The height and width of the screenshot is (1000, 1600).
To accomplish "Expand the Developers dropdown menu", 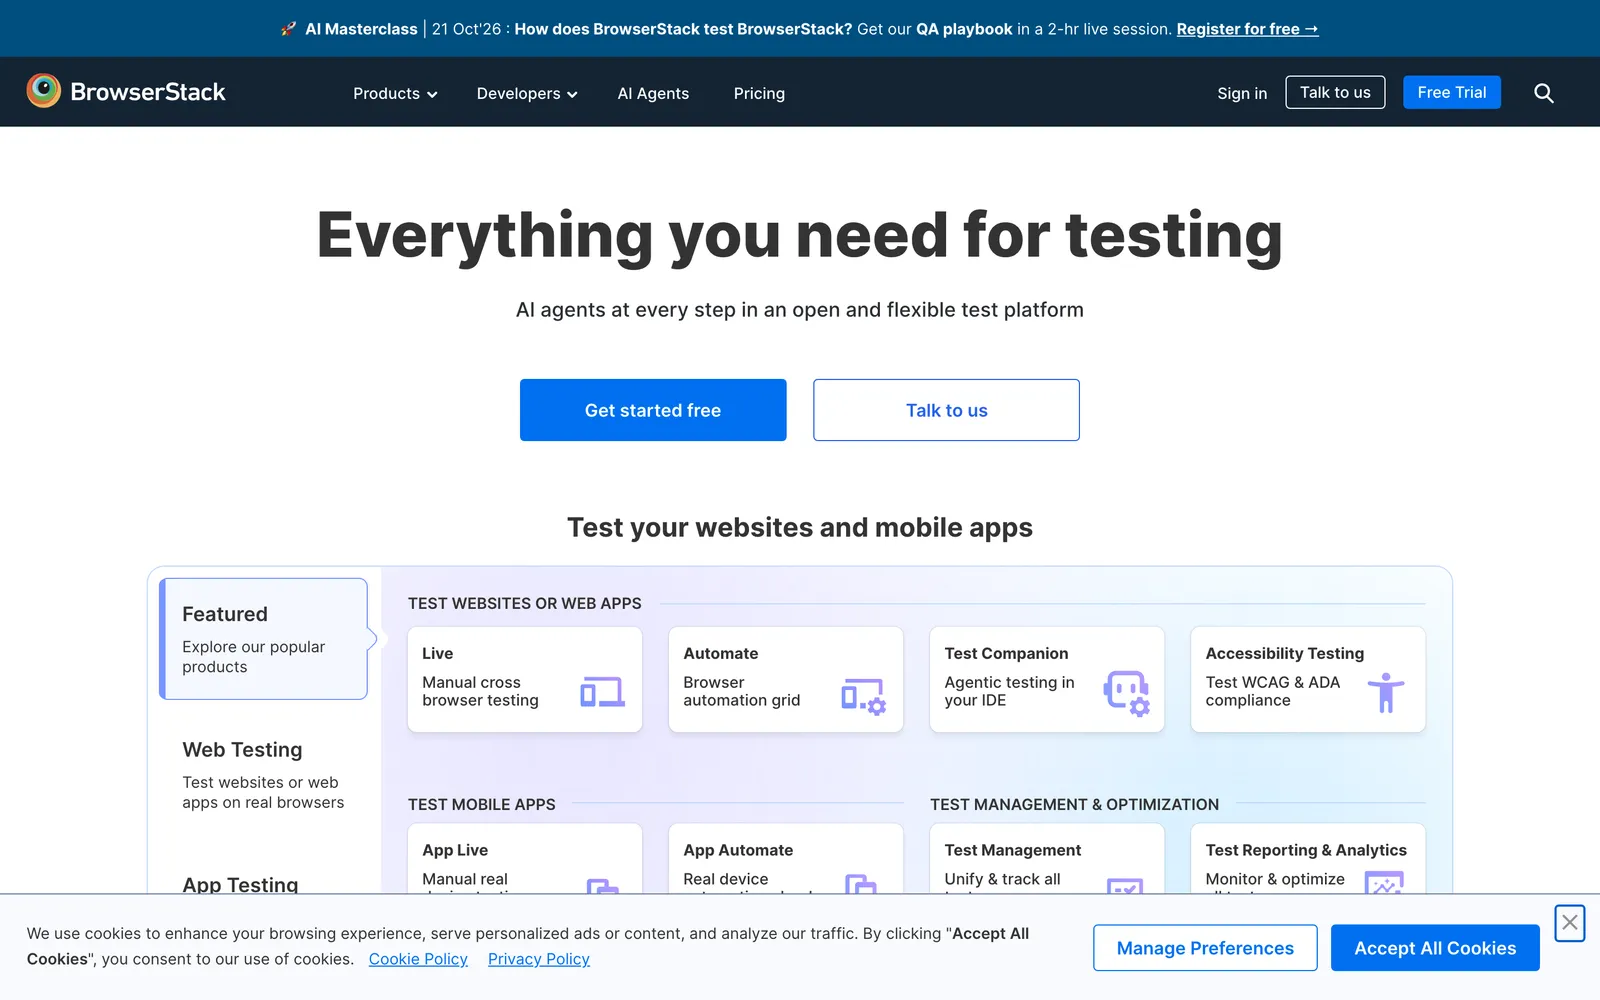I will pos(527,93).
